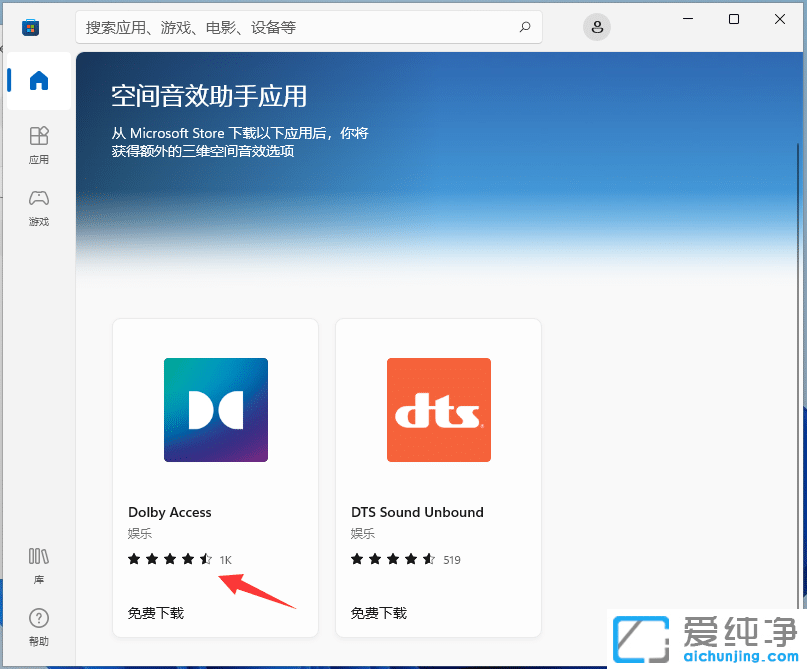This screenshot has height=669, width=807.
Task: Click the Microsoft Store logo
Action: [x=30, y=27]
